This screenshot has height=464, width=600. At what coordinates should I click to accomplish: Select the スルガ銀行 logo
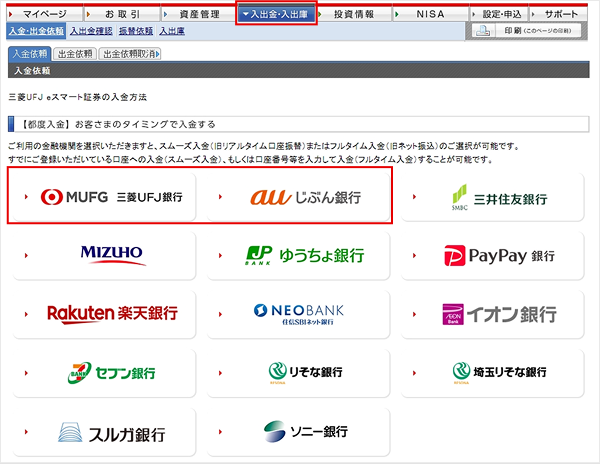click(112, 432)
